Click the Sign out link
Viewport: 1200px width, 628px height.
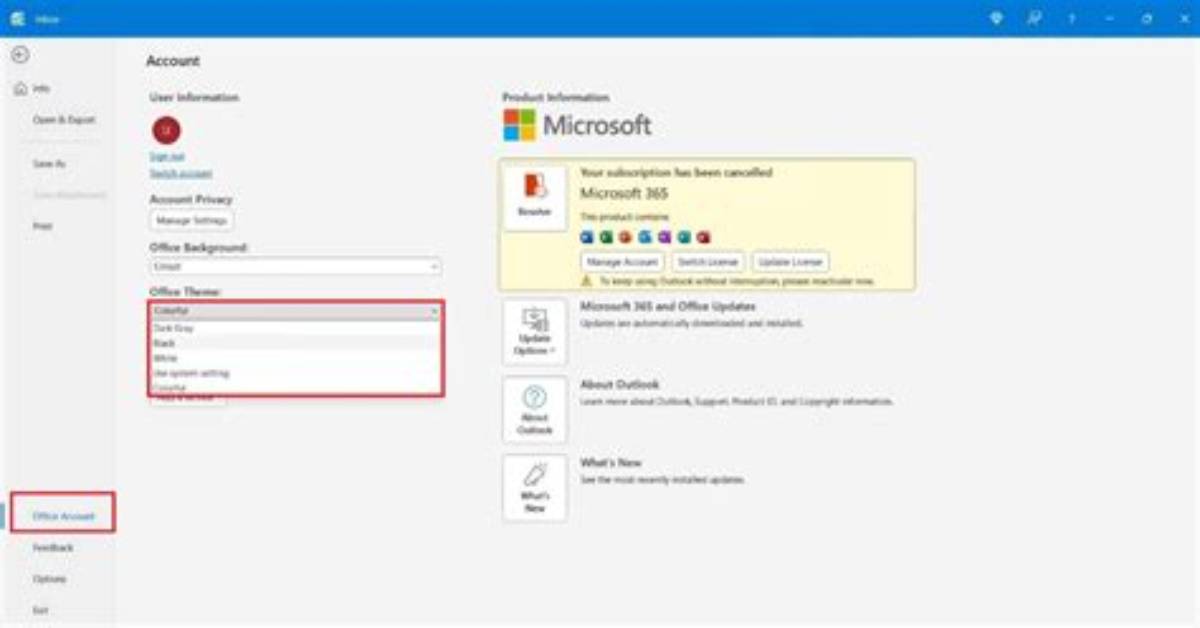166,156
